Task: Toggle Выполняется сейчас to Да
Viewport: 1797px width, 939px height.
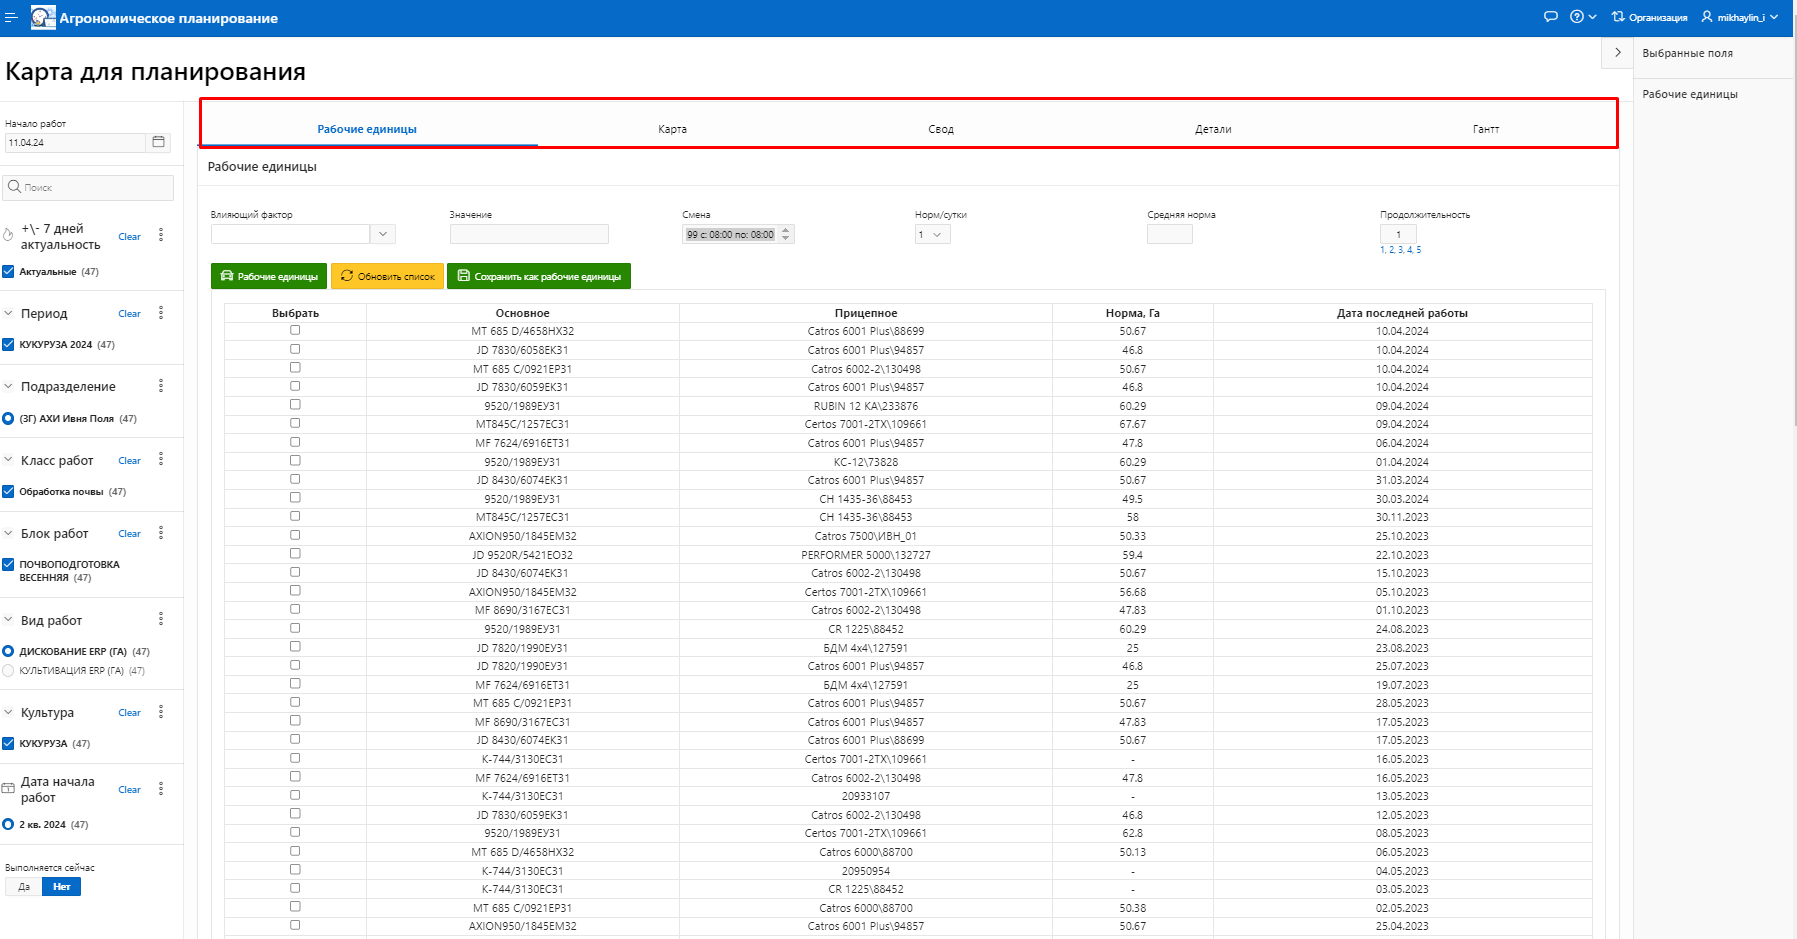Action: pos(24,887)
